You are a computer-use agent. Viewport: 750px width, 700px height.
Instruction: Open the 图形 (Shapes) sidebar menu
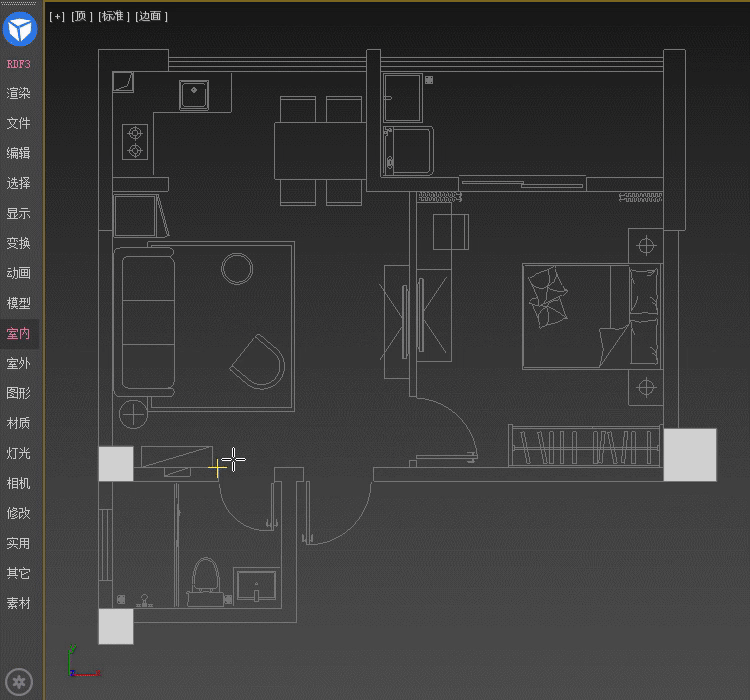[19, 393]
